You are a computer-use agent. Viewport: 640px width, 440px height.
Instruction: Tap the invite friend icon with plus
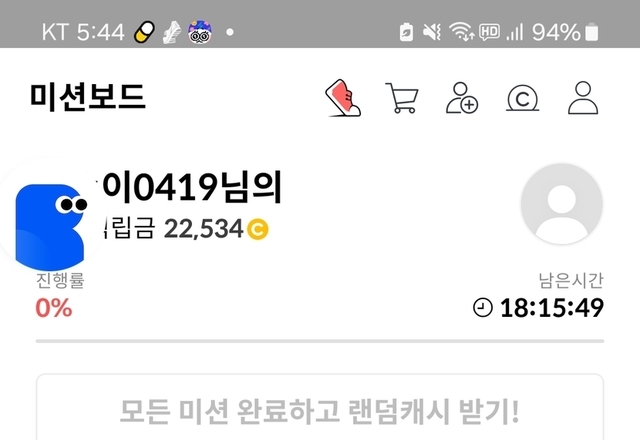462,98
